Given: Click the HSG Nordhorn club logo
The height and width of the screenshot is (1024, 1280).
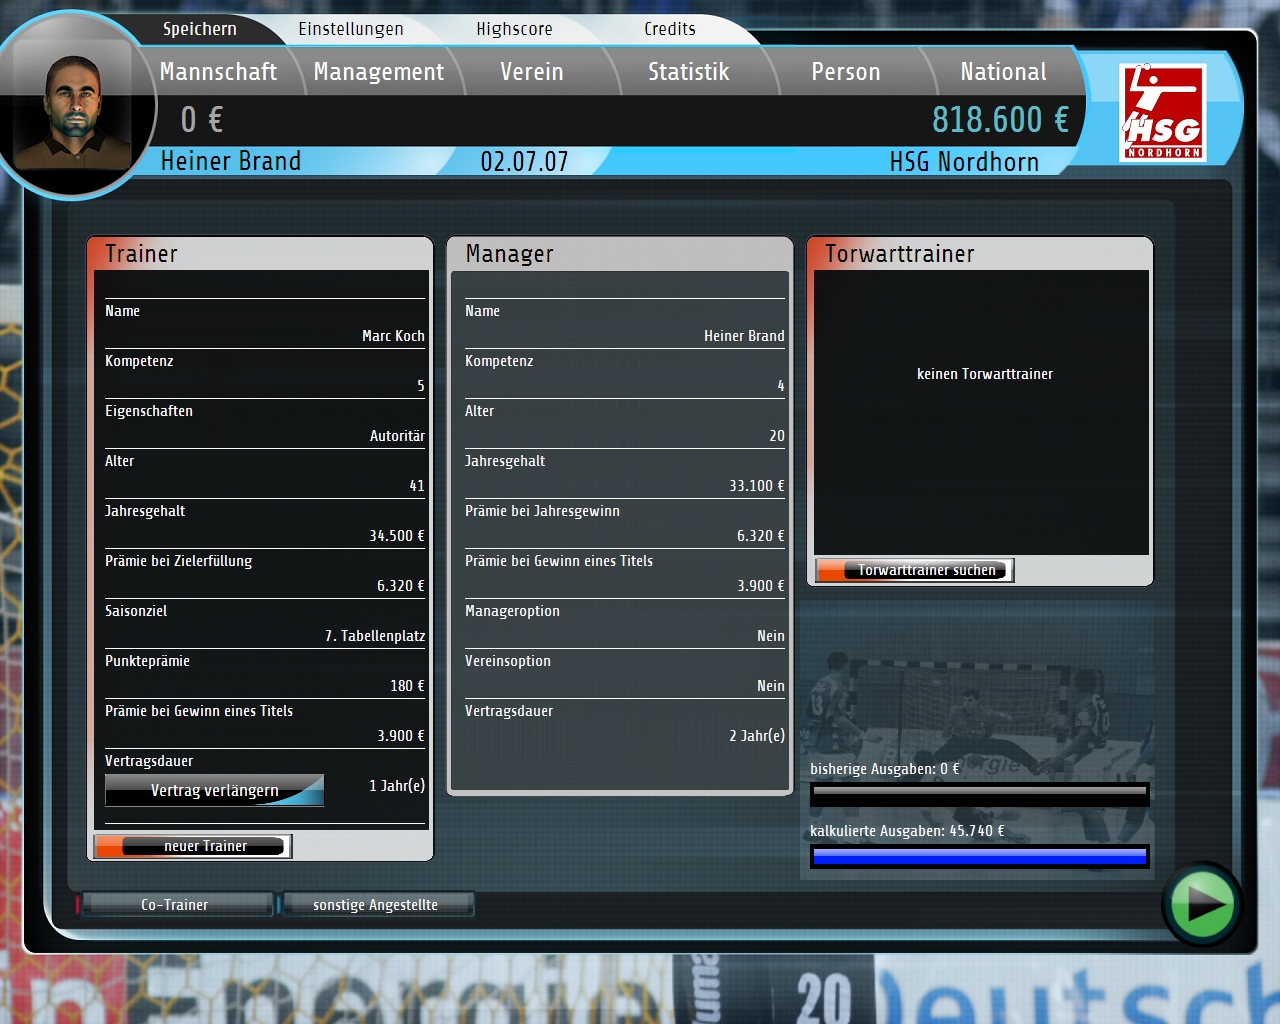Looking at the screenshot, I should 1162,112.
